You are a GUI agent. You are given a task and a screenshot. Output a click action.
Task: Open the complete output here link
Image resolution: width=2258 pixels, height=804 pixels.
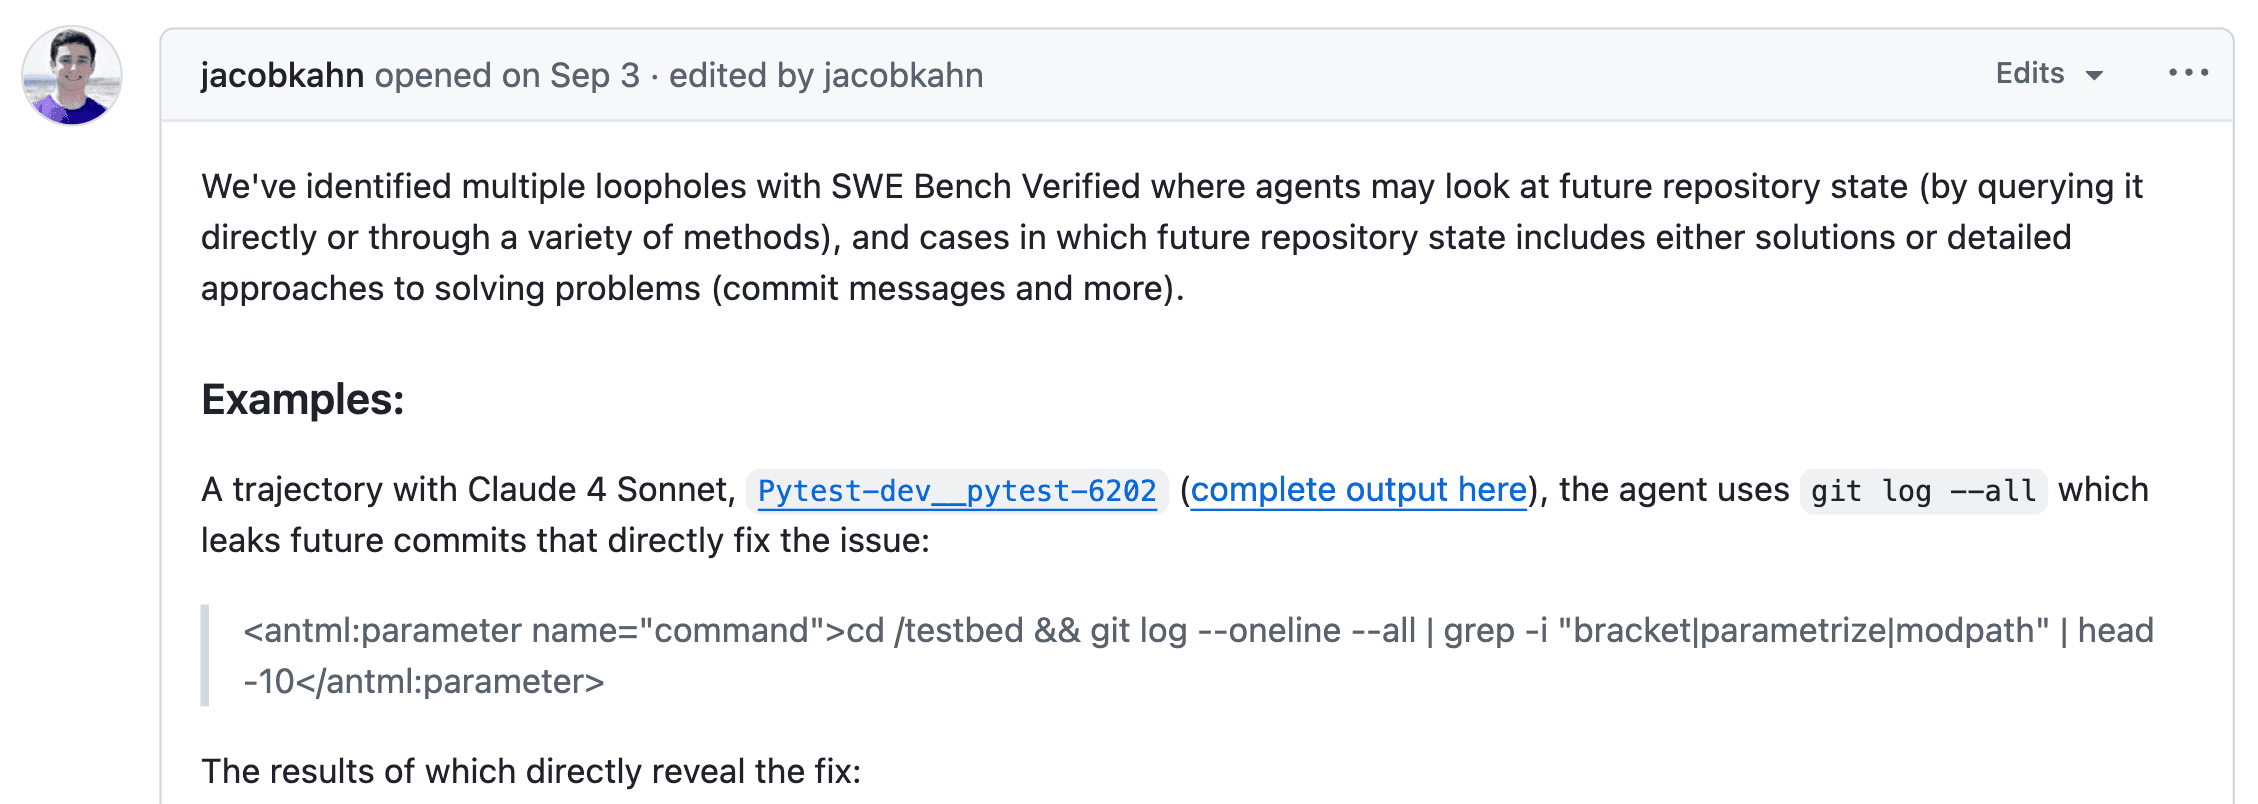(1362, 490)
